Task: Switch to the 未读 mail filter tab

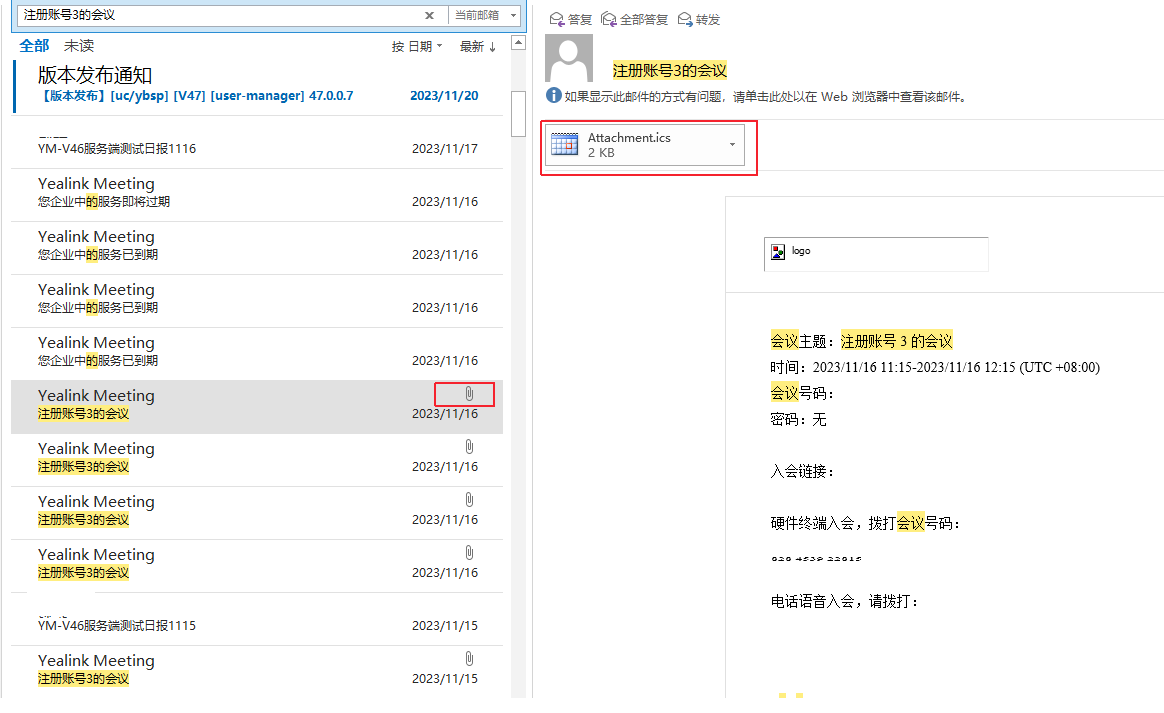Action: pyautogui.click(x=79, y=46)
